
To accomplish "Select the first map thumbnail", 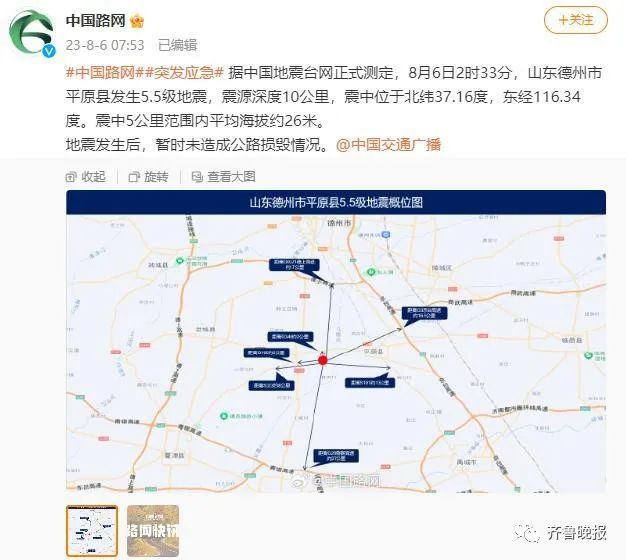I will point(92,531).
